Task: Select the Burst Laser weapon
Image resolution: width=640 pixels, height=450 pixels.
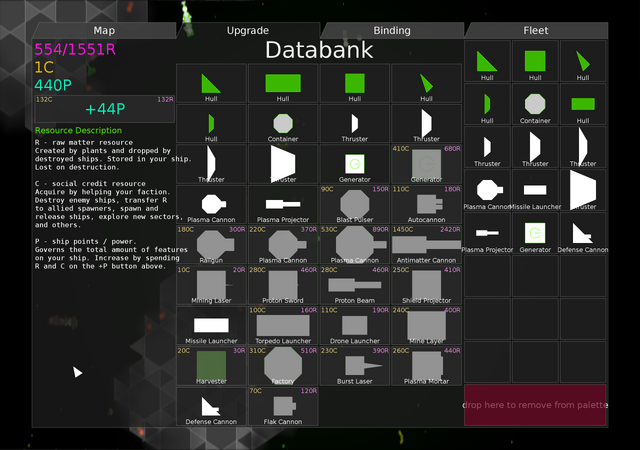Action: tap(354, 365)
